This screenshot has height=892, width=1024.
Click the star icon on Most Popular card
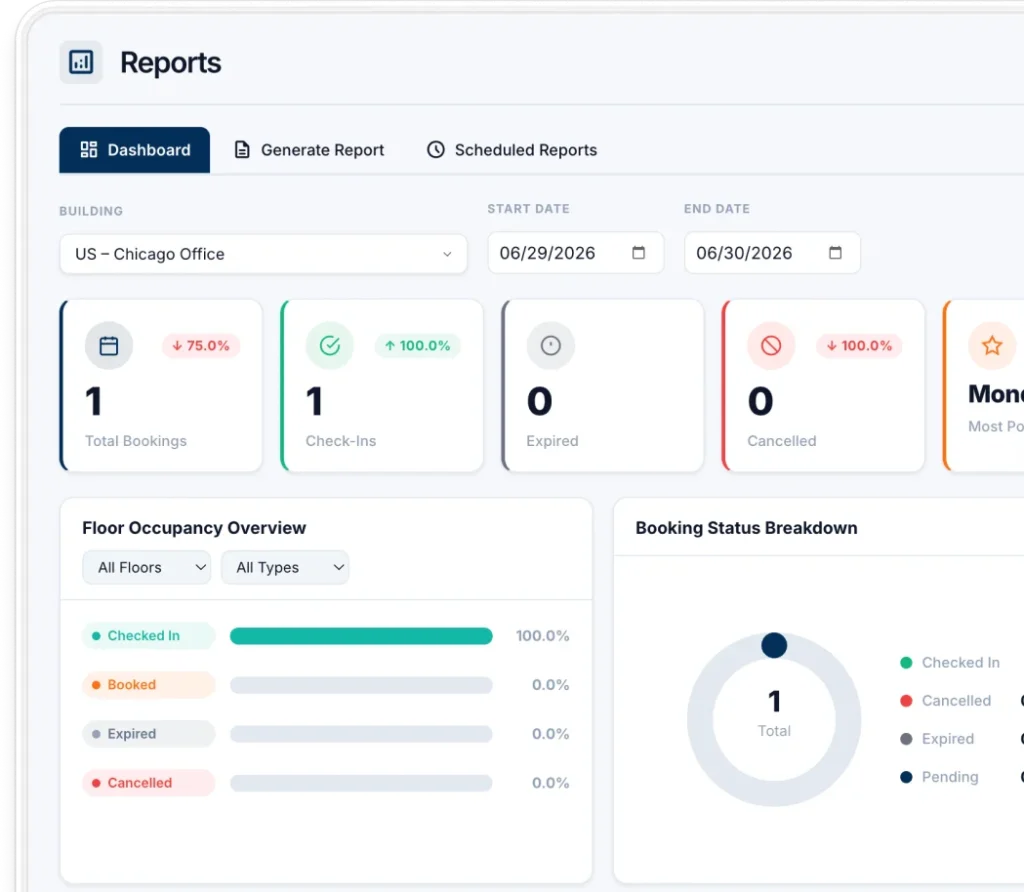[x=992, y=345]
